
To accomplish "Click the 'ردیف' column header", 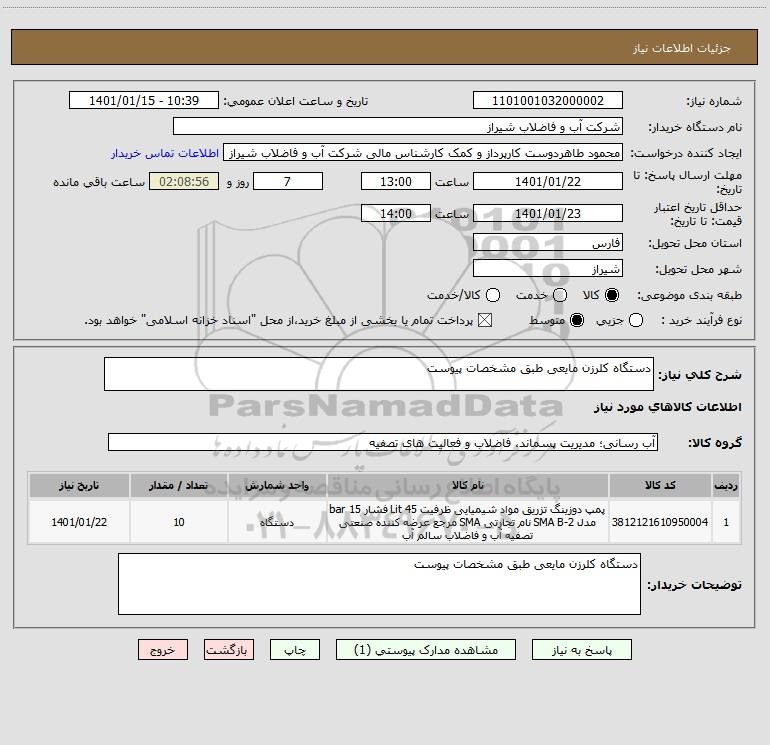I will pyautogui.click(x=726, y=485).
